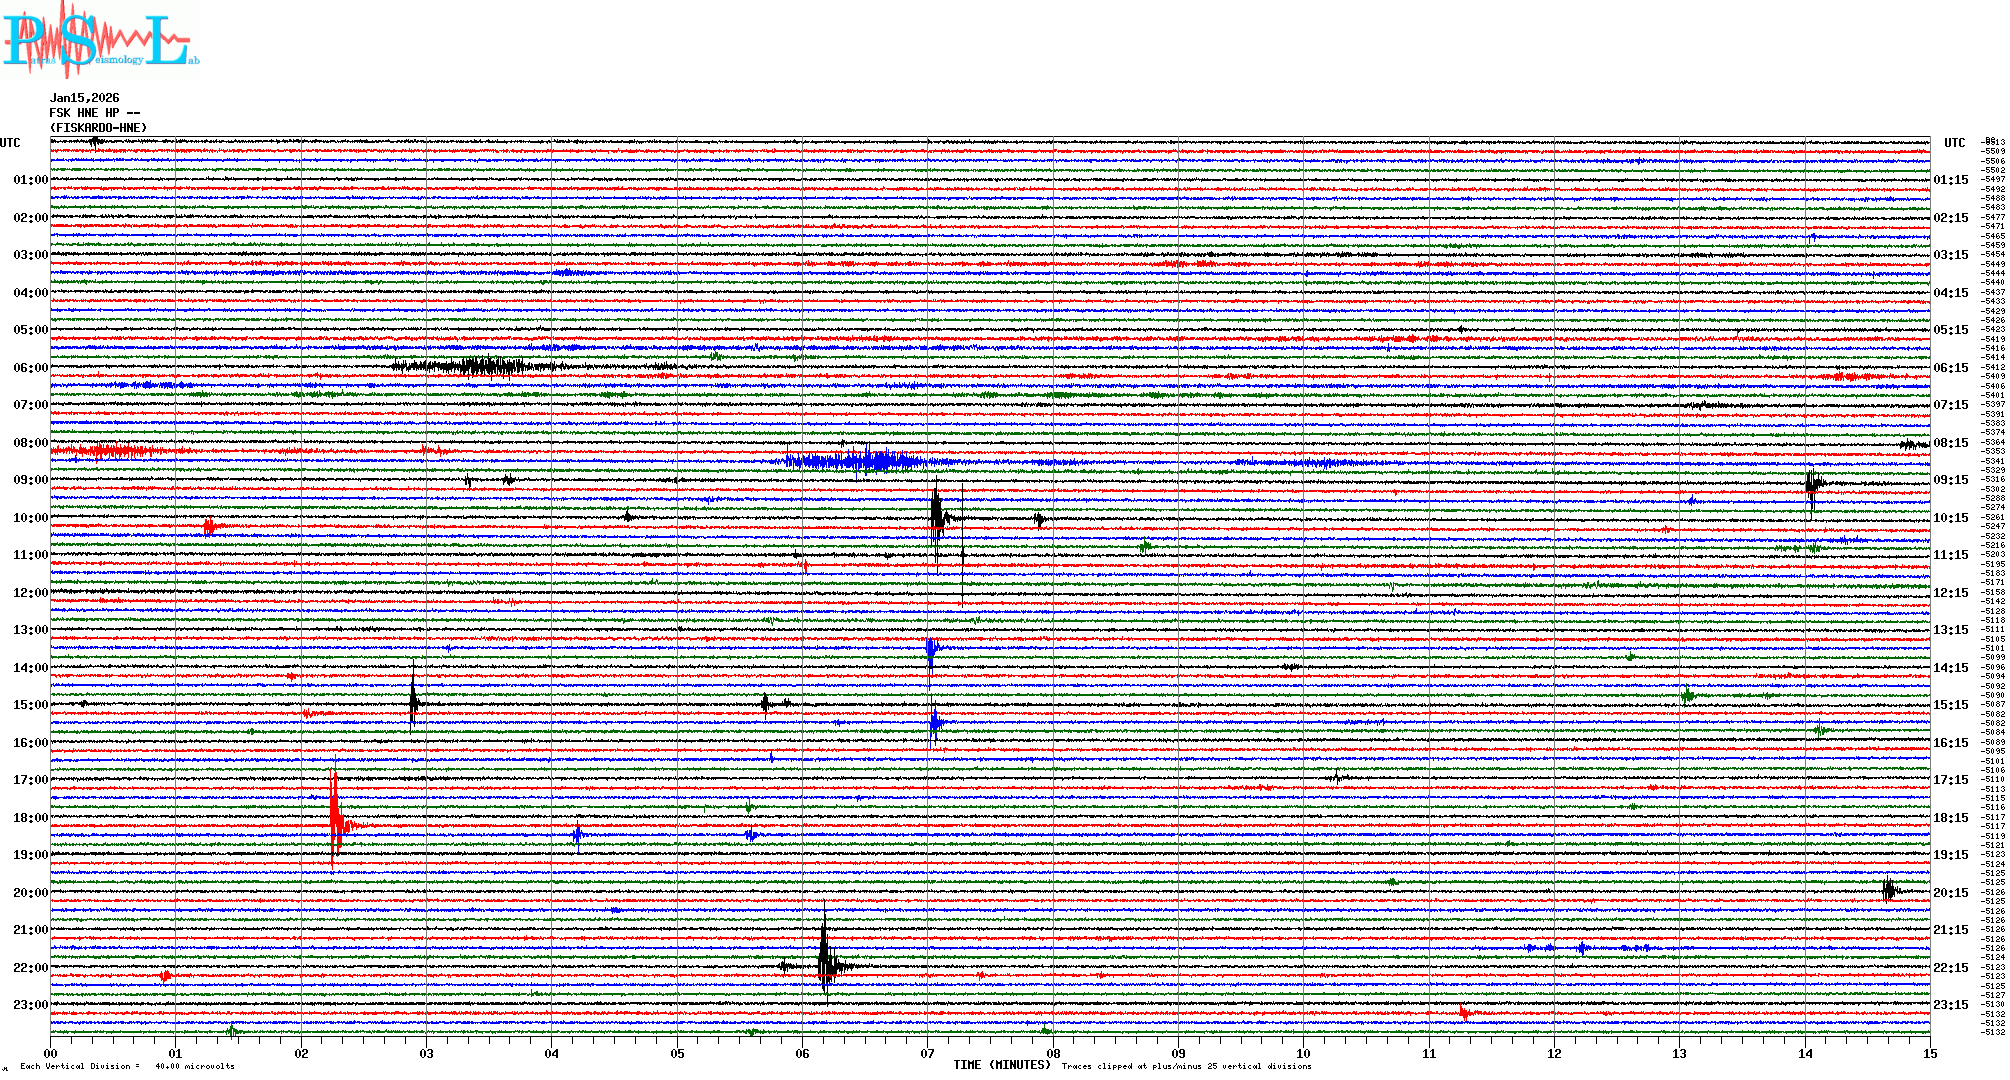Click the UTC label at top right
The height and width of the screenshot is (1080, 2010).
pos(1954,143)
